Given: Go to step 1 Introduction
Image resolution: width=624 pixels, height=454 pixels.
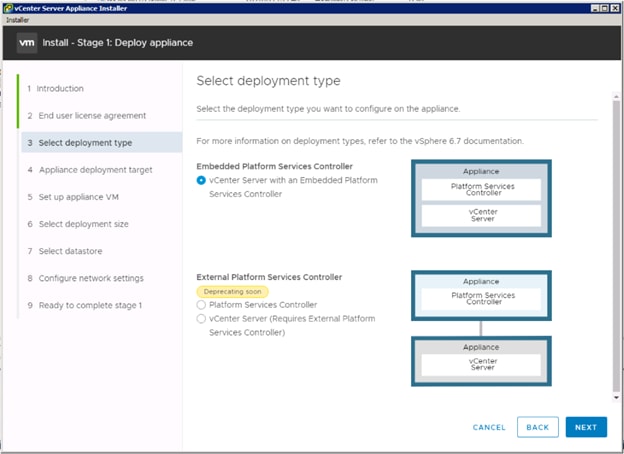Looking at the screenshot, I should (56, 88).
